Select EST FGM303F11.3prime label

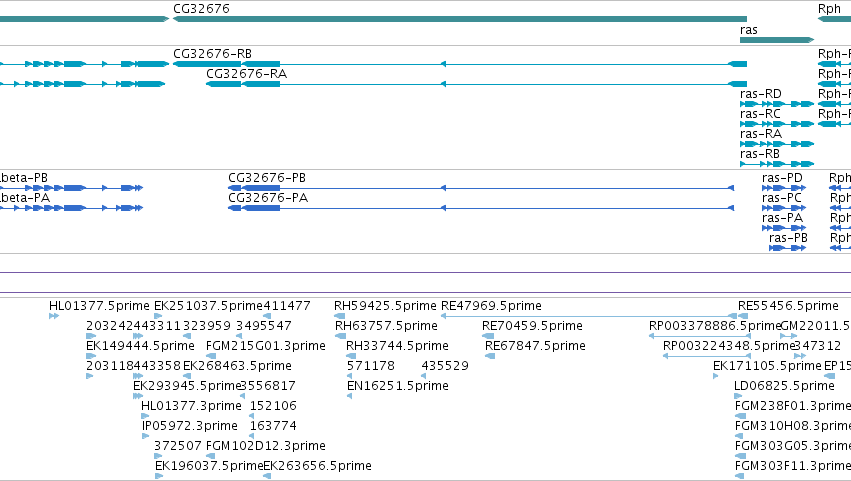point(793,467)
